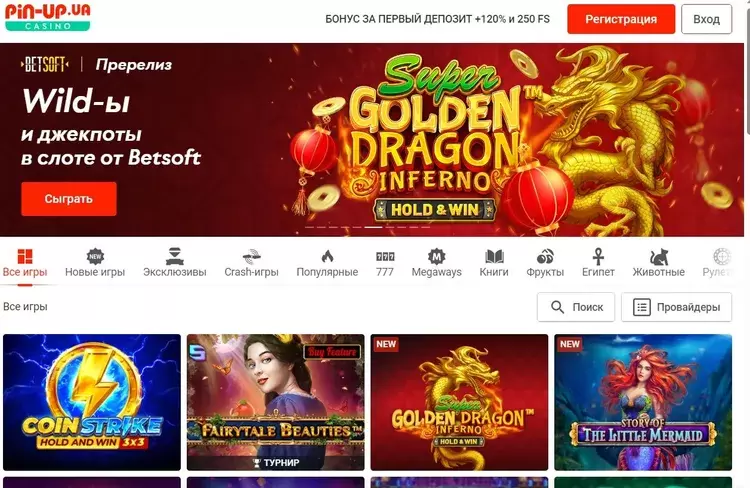
Task: Open the Pin-Up.ua Casino logo home link
Action: 47,17
